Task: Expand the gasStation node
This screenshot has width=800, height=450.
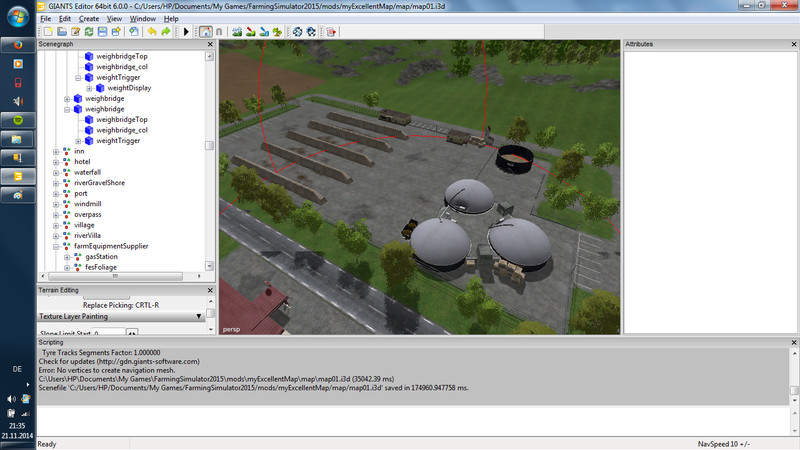Action: coord(67,257)
